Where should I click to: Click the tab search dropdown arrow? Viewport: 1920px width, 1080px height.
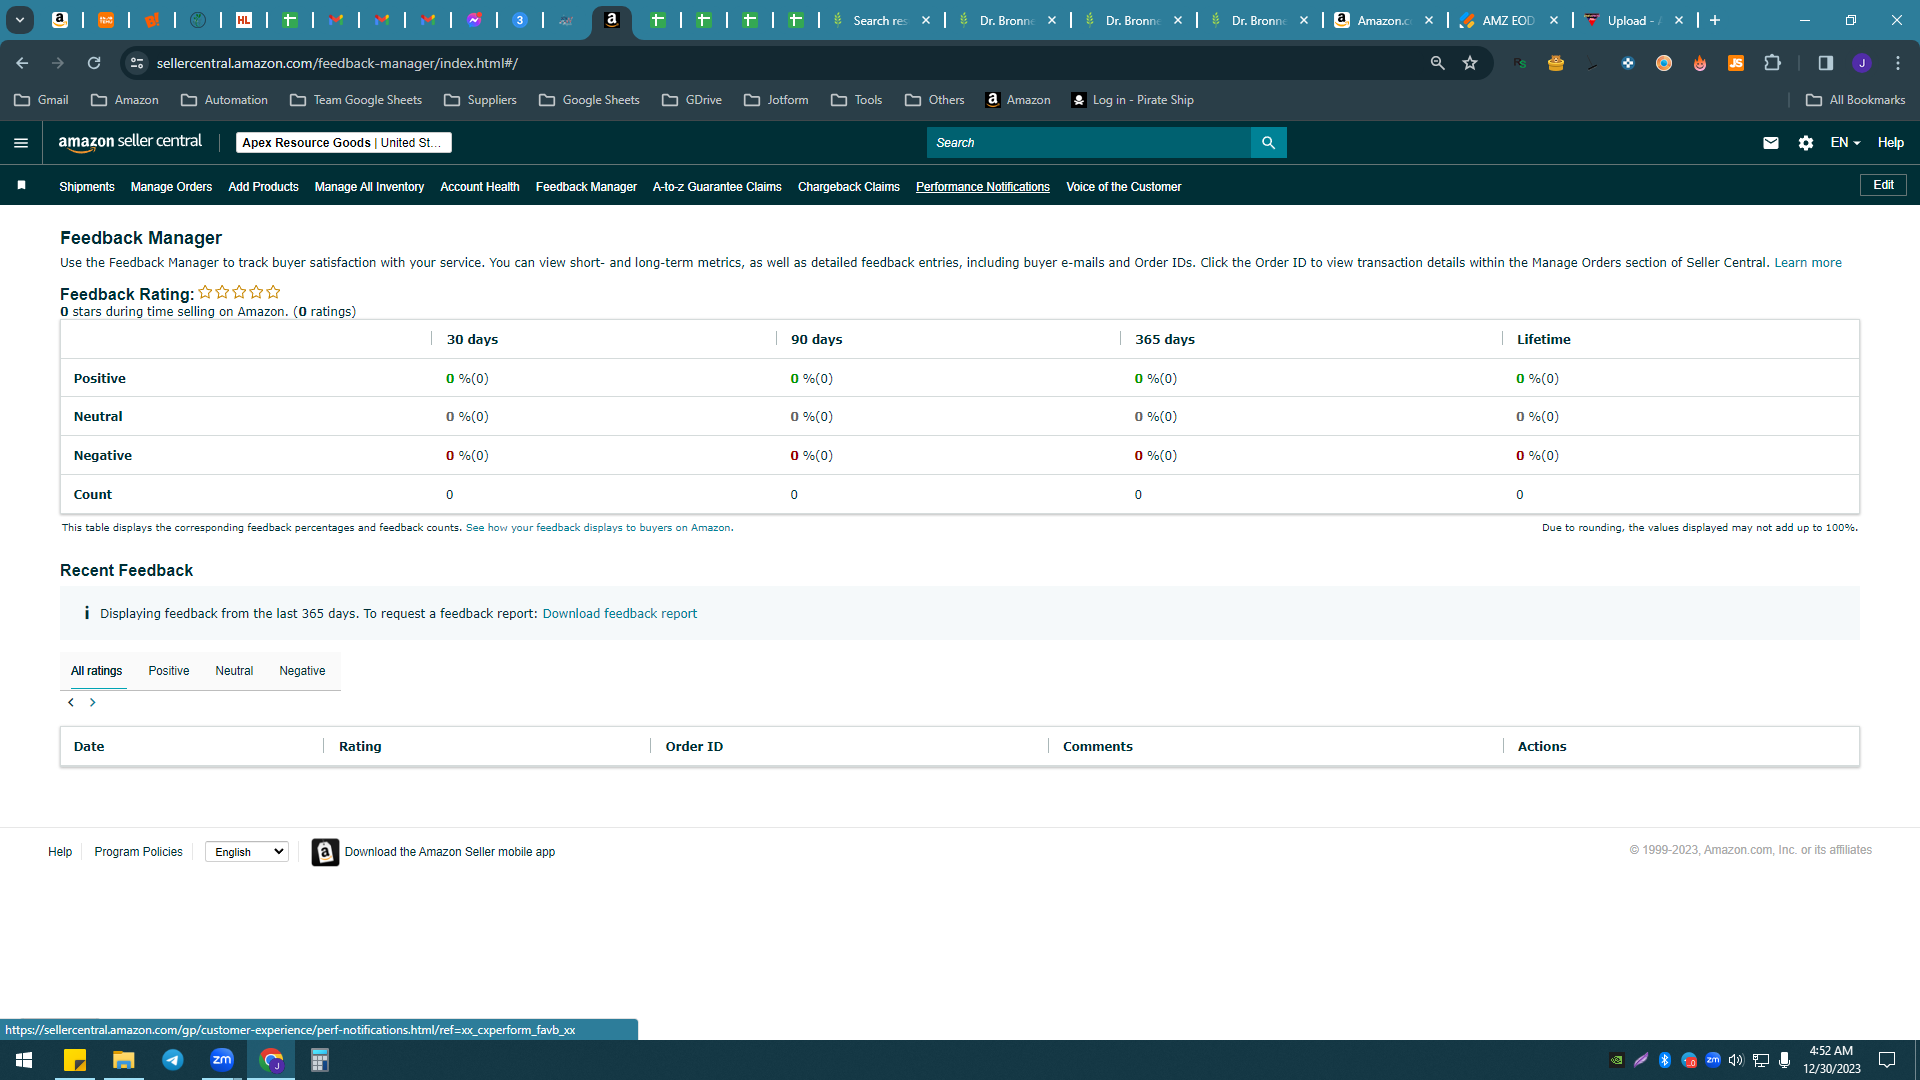[20, 20]
